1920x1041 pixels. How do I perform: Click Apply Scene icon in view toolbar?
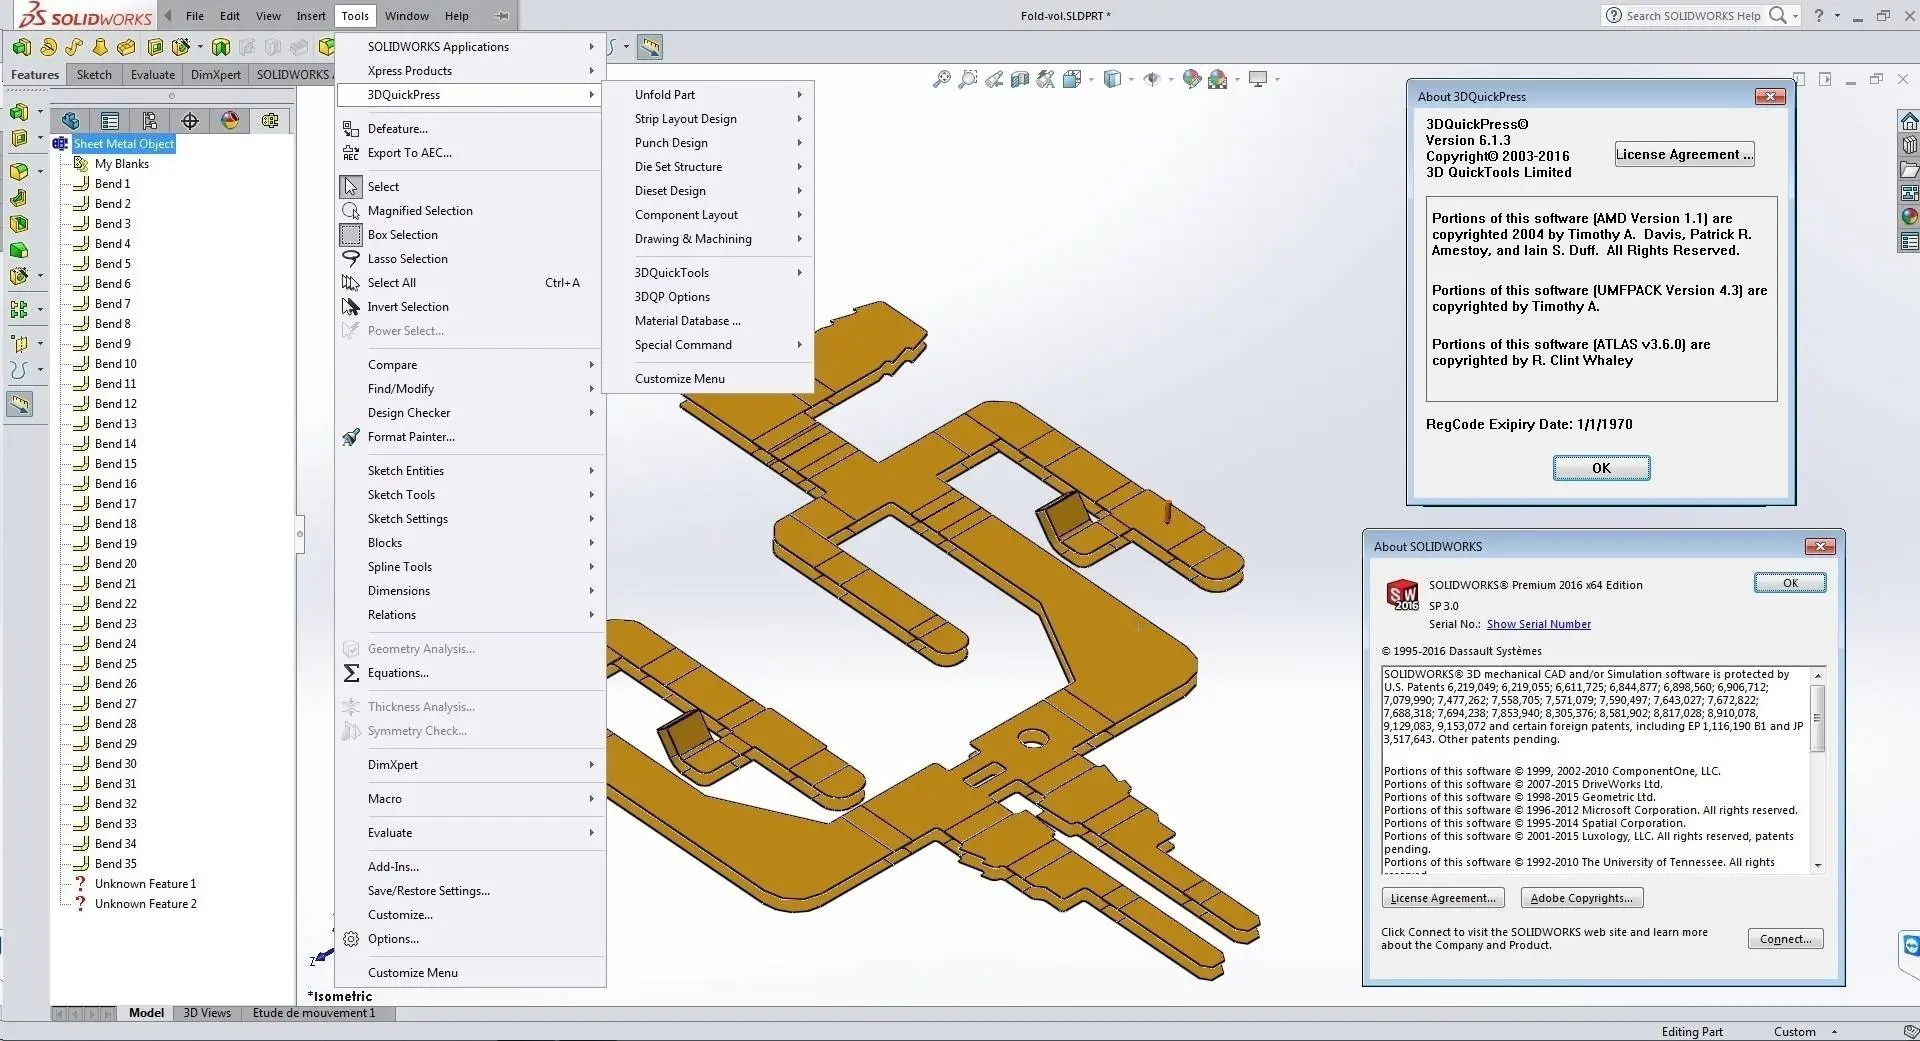[x=1217, y=79]
